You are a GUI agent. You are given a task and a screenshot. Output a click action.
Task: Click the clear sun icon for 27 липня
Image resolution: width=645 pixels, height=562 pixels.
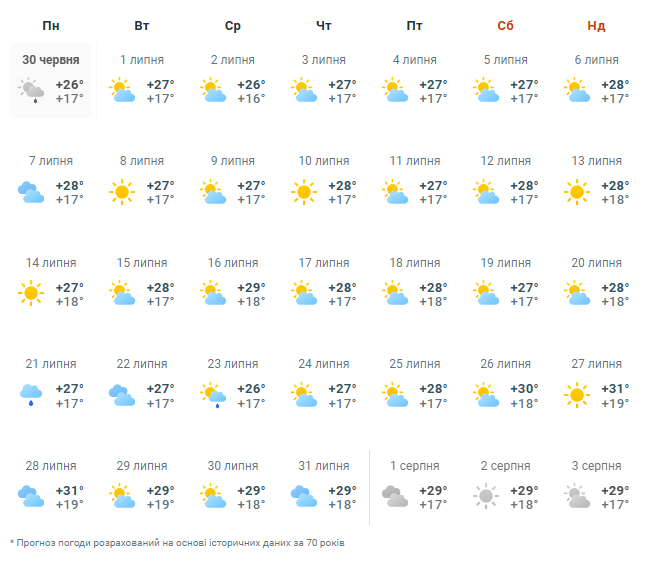[578, 395]
